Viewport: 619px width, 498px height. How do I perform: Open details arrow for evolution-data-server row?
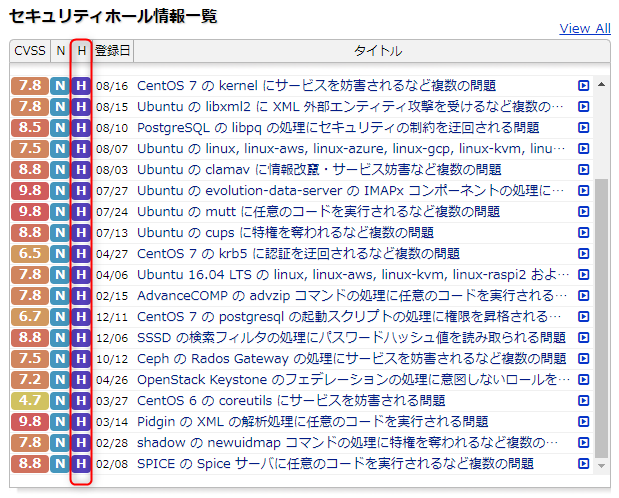583,191
